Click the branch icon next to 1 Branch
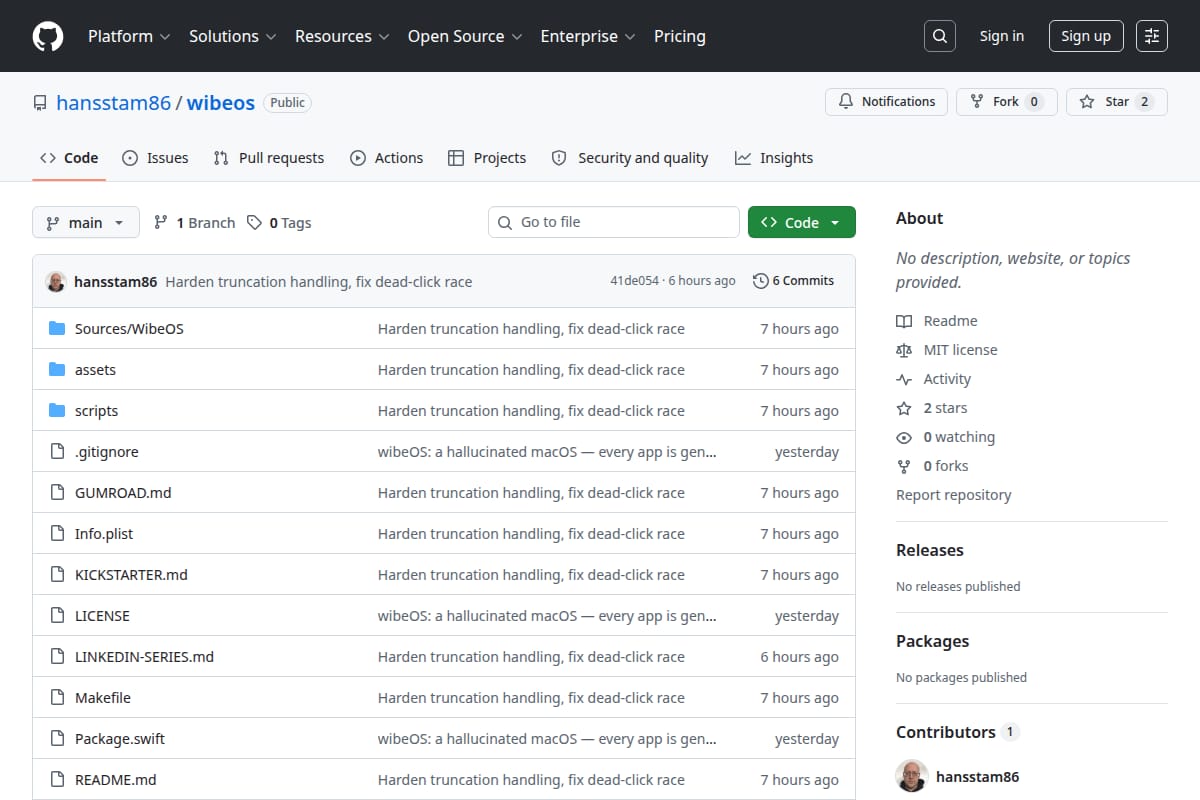 click(161, 223)
